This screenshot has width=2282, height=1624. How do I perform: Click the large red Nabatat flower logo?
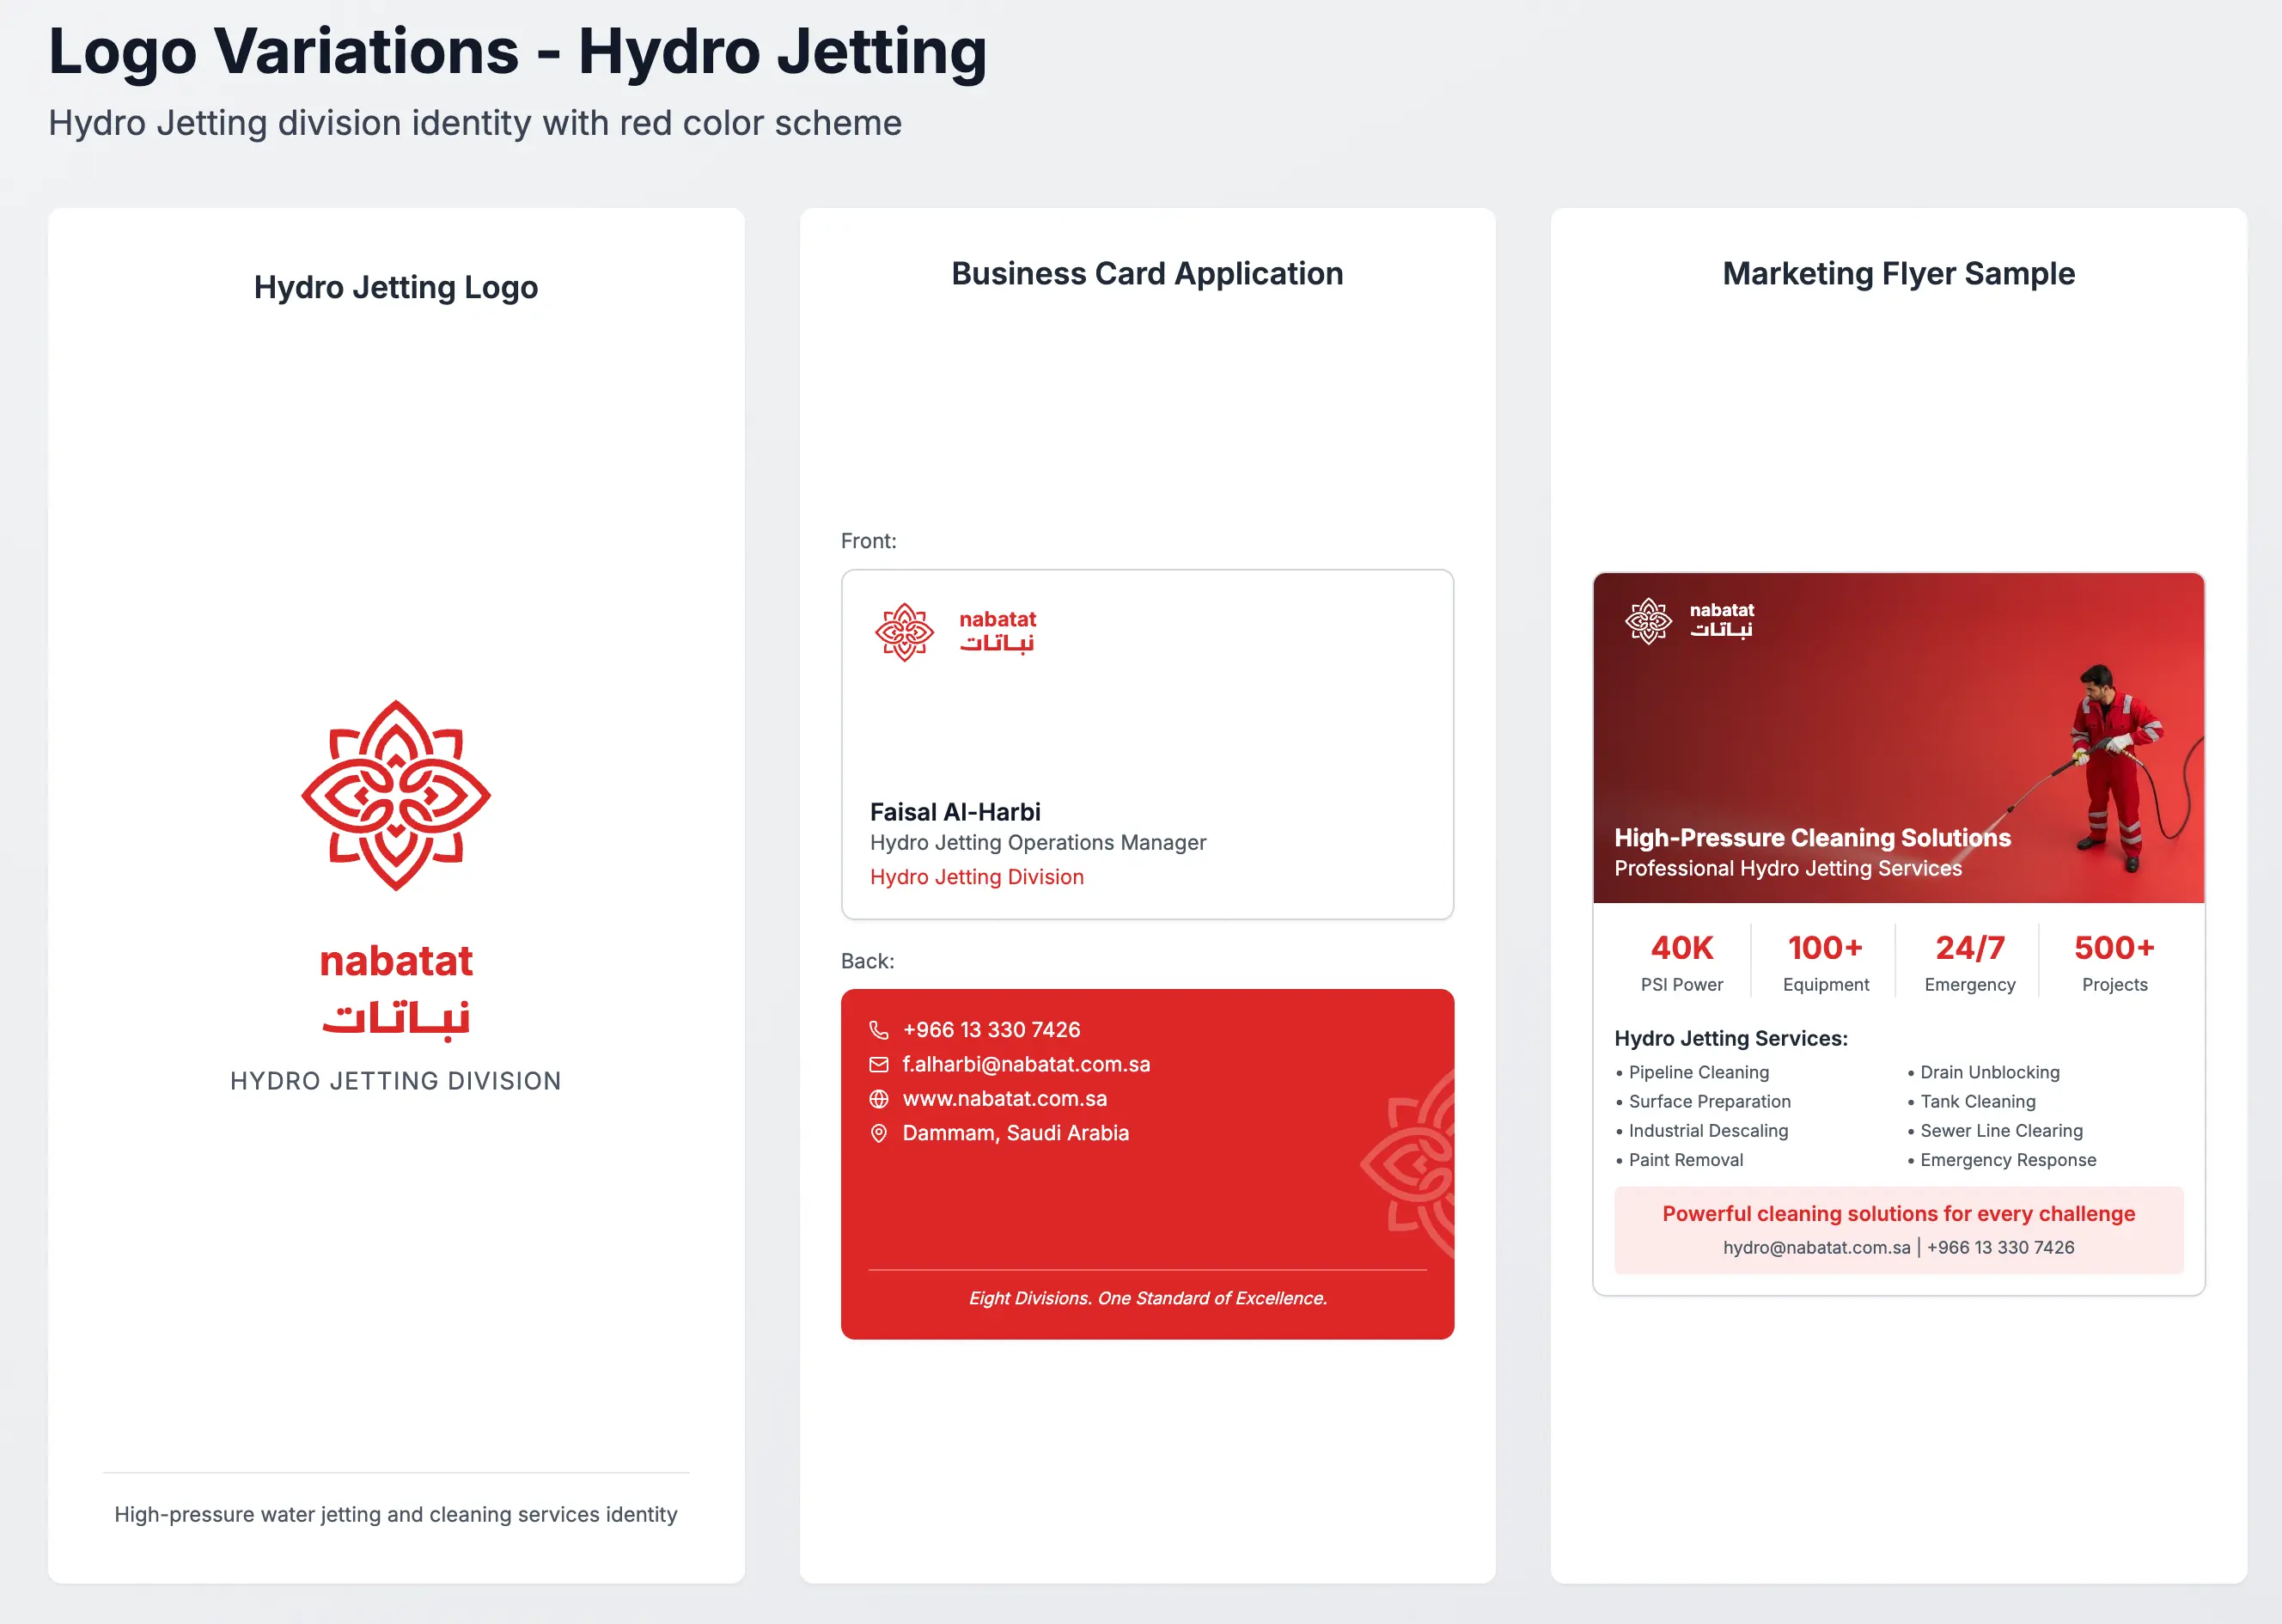tap(396, 795)
